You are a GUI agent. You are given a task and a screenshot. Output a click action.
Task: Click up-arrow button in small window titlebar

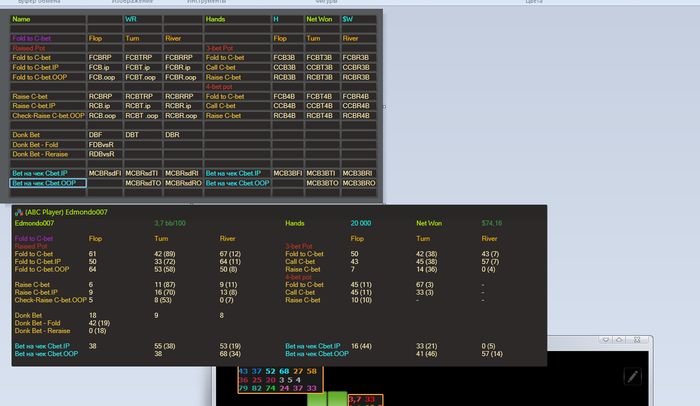tap(619, 340)
